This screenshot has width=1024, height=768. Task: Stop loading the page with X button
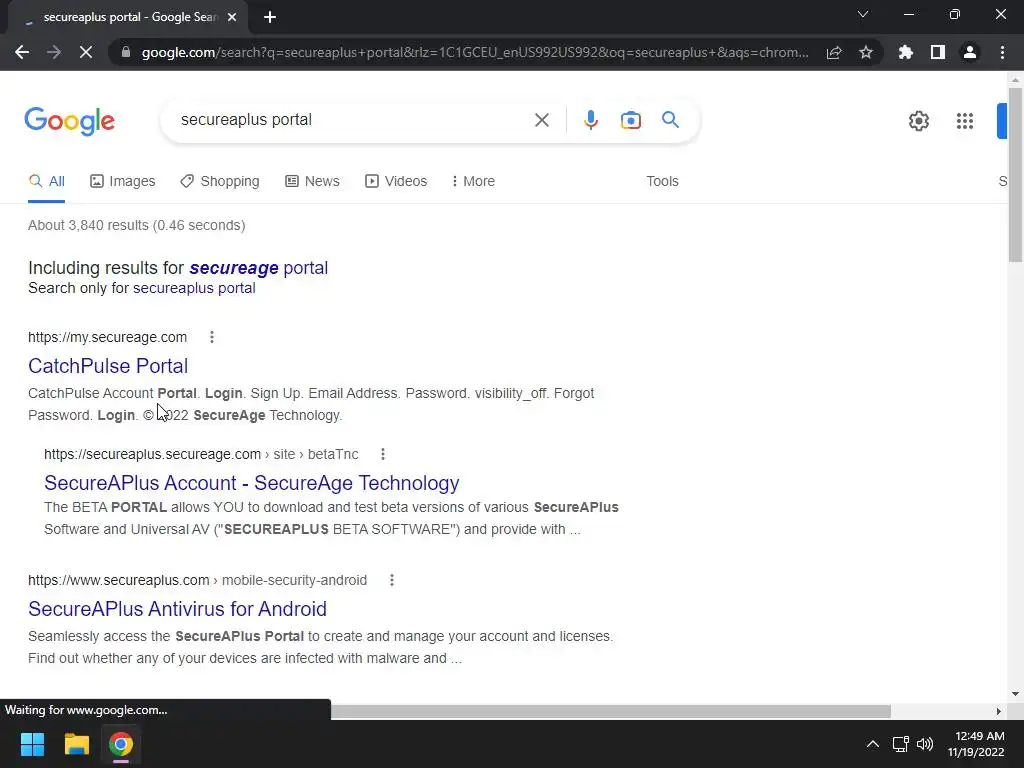coord(86,52)
